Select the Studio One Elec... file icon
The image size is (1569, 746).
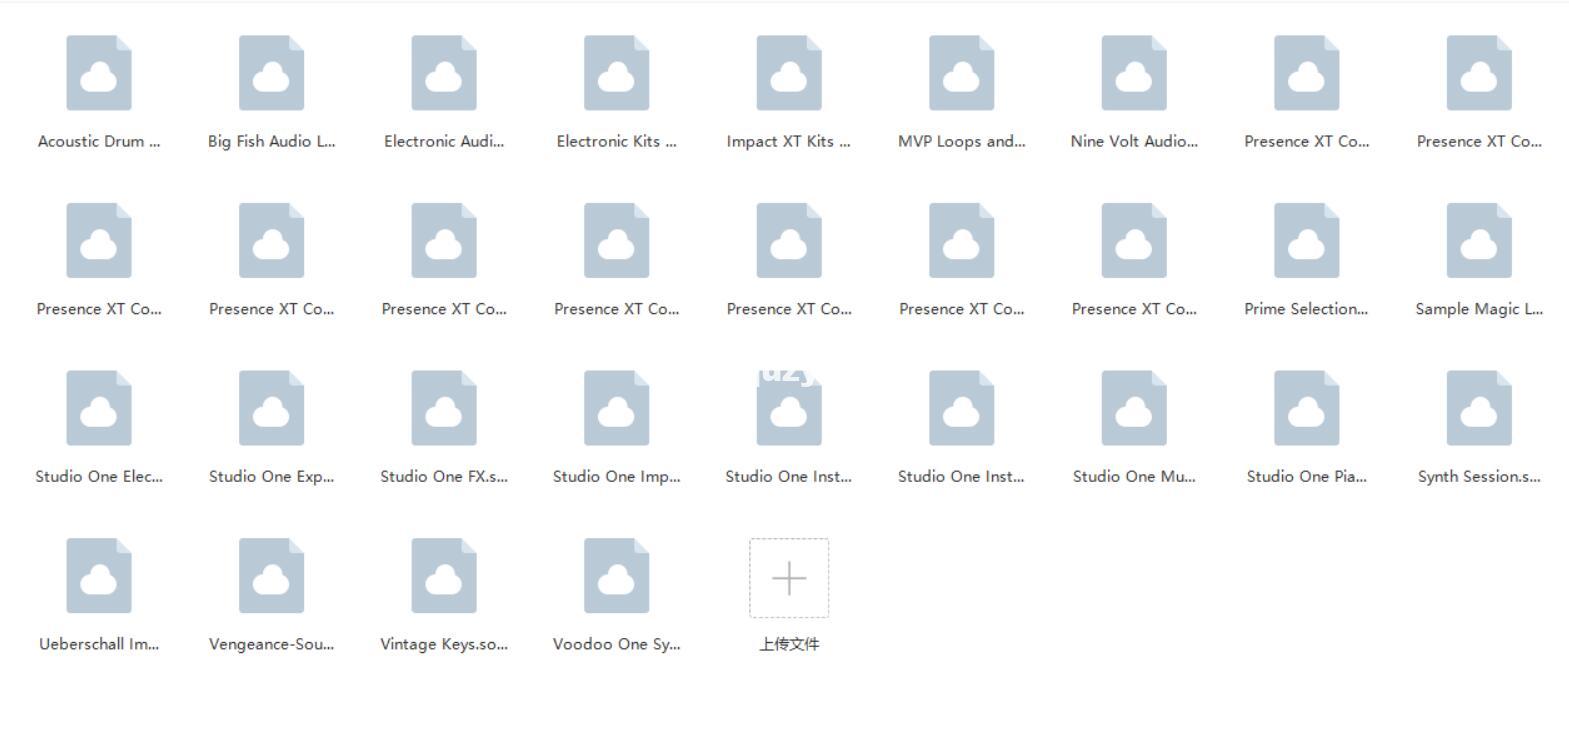pos(99,408)
